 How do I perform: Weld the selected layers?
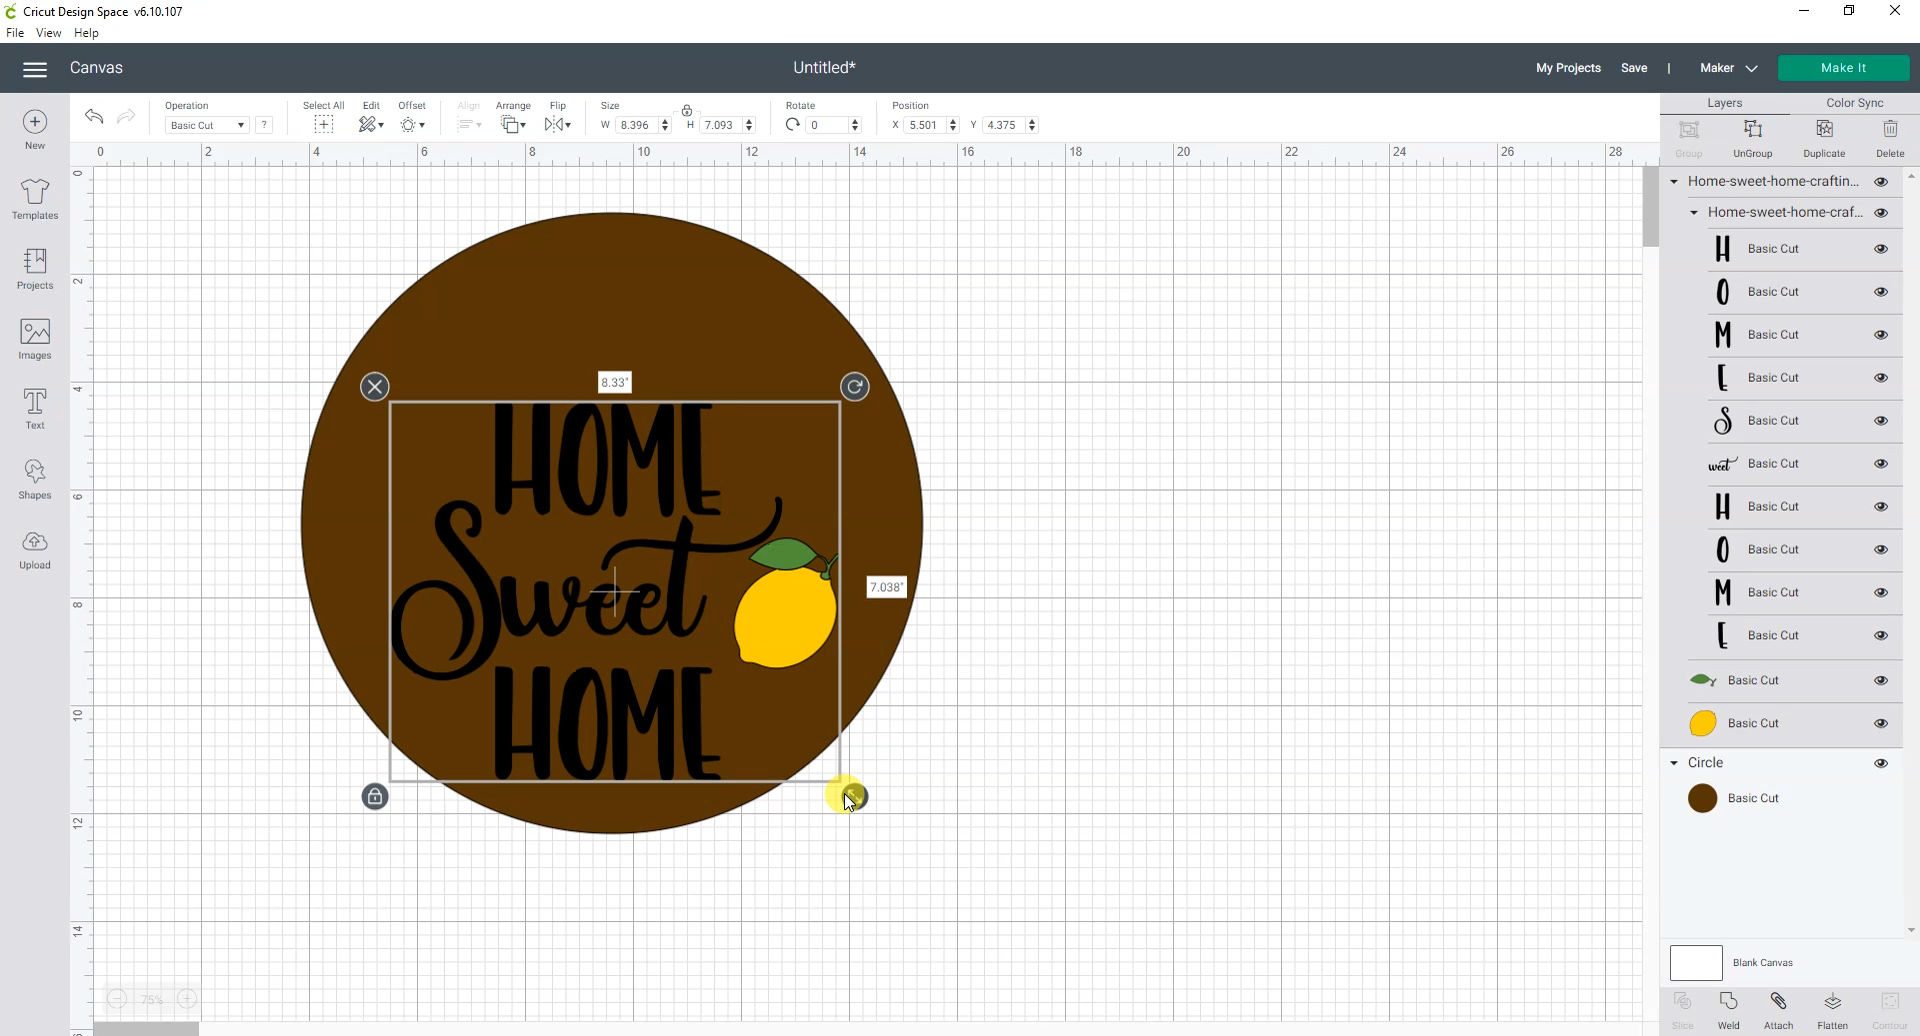tap(1728, 1011)
